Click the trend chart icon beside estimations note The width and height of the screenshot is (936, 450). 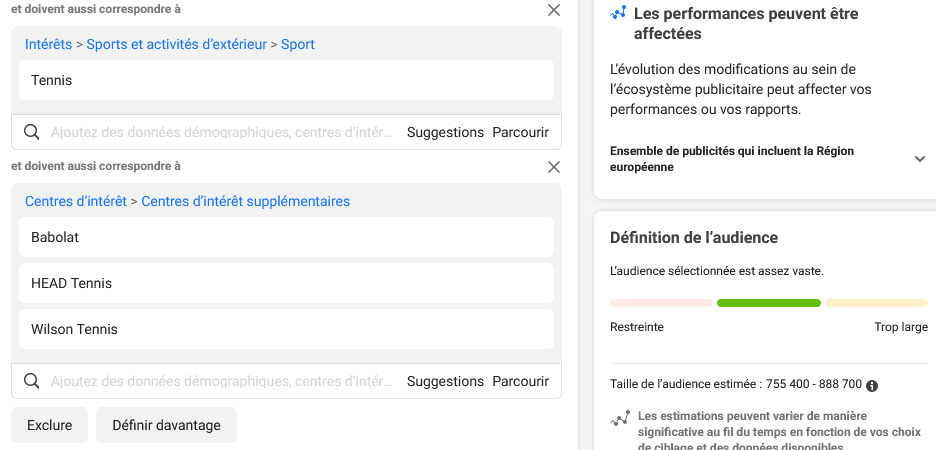click(x=620, y=418)
